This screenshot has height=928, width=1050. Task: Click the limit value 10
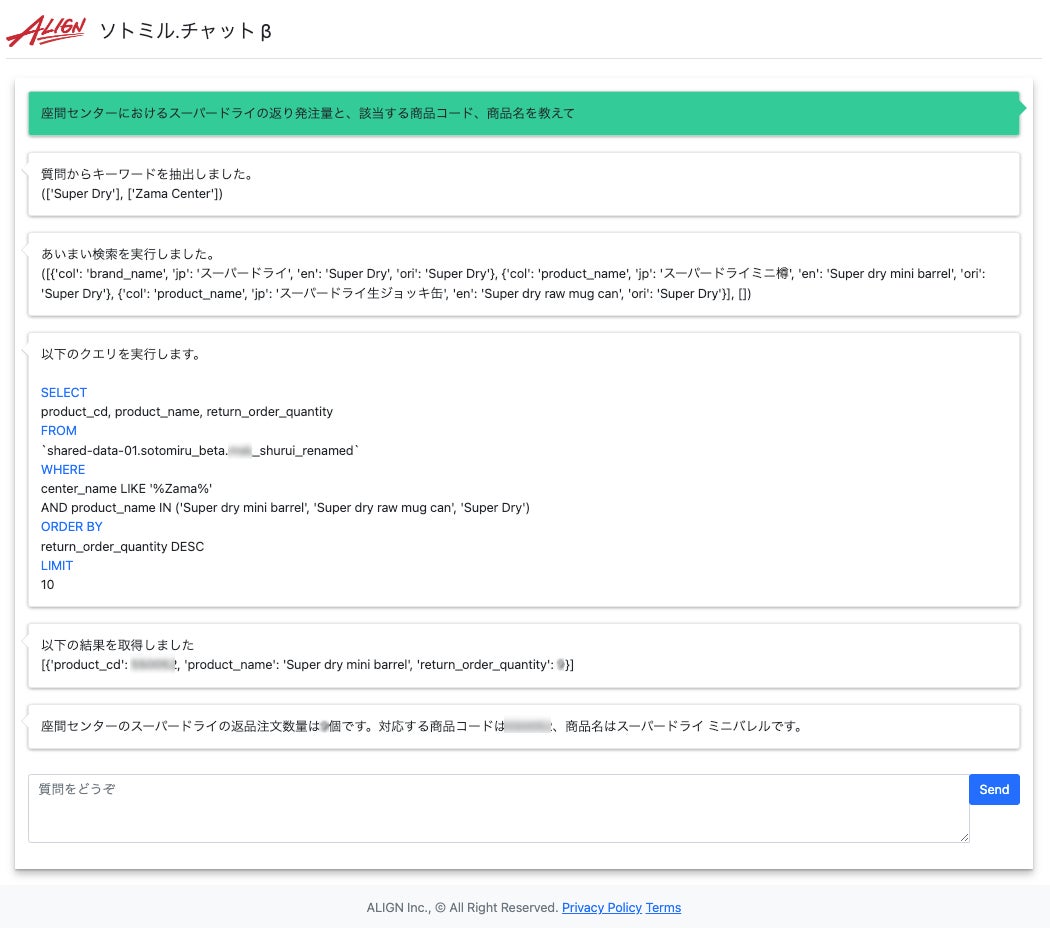tap(48, 585)
